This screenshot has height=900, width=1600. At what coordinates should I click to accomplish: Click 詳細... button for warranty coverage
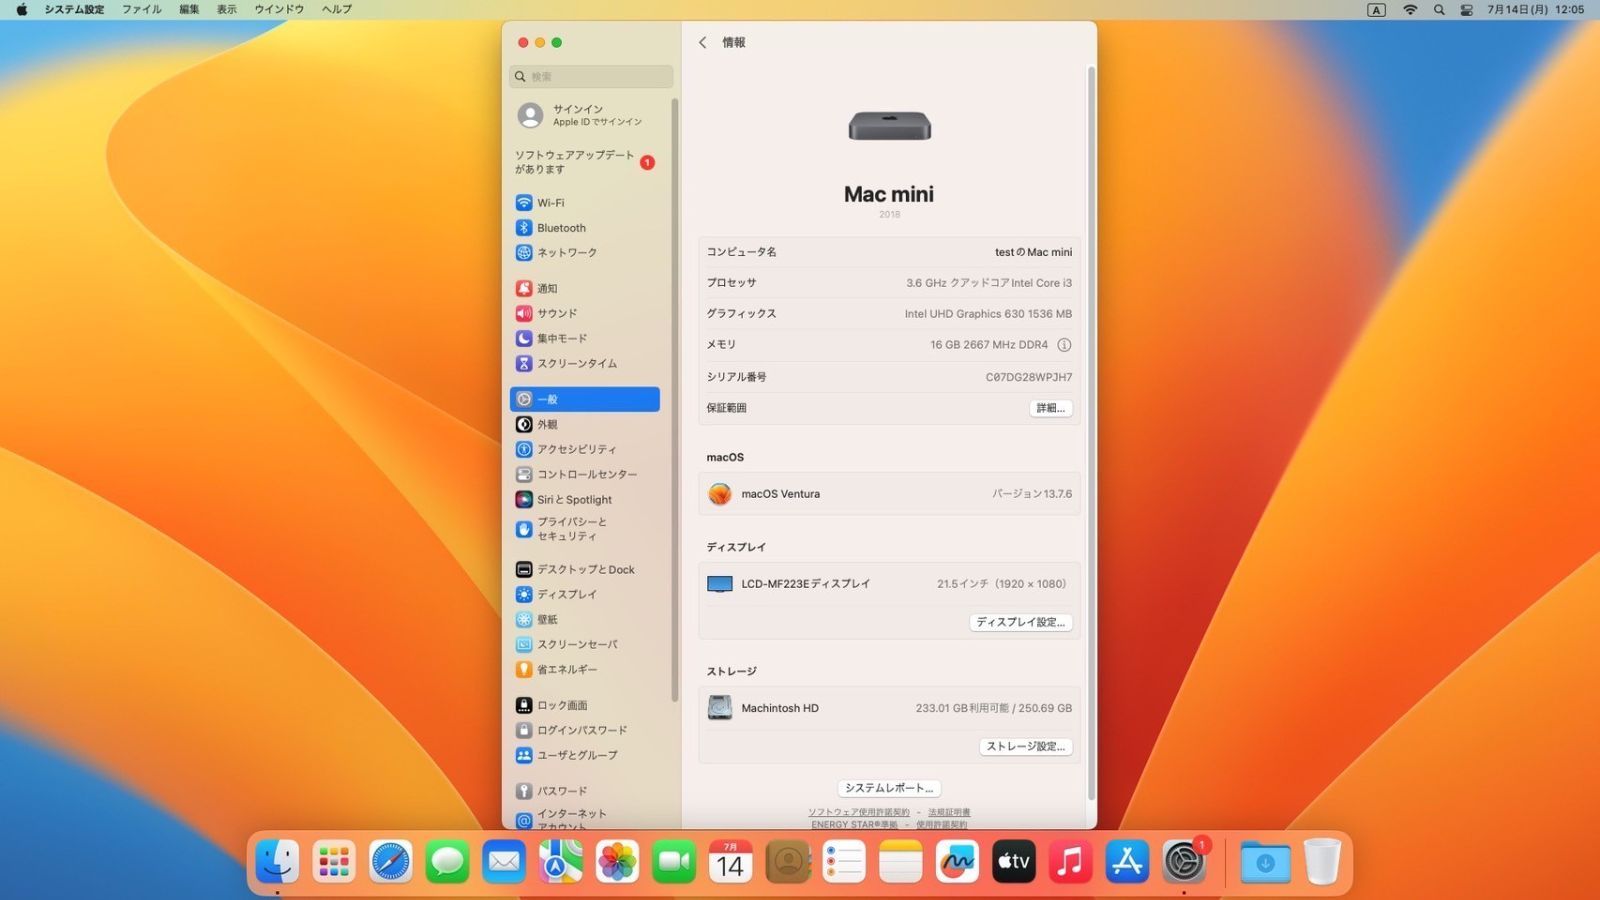click(1051, 408)
